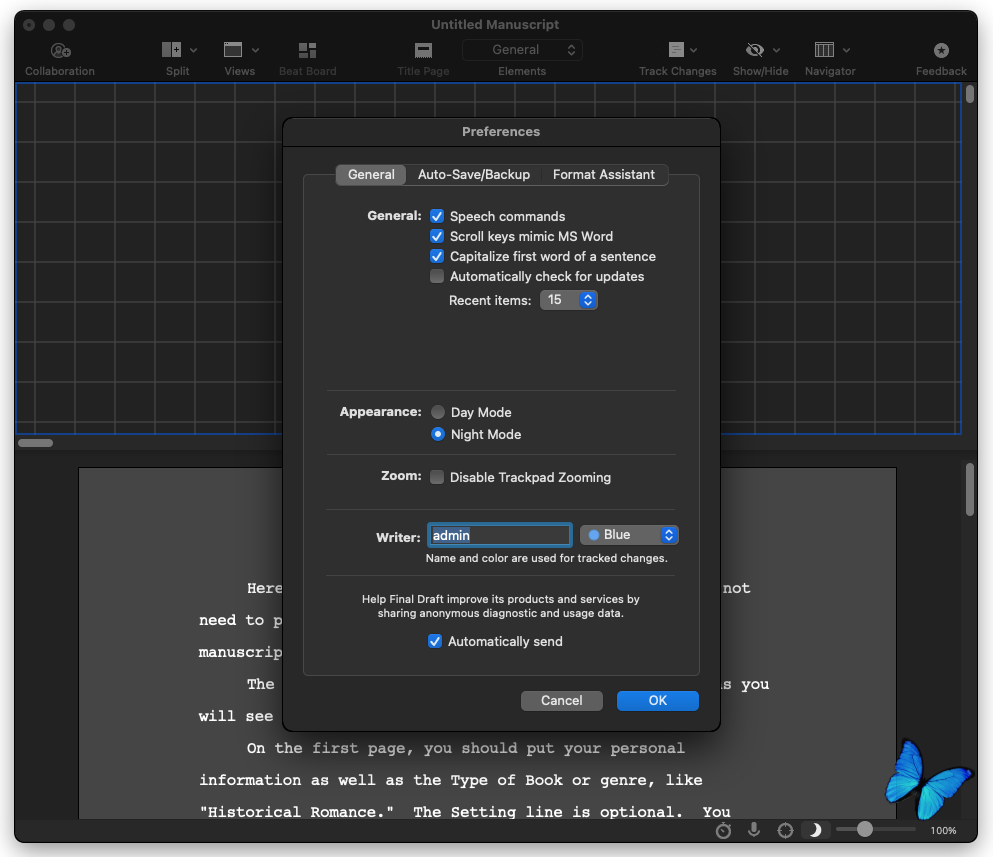The height and width of the screenshot is (857, 993).
Task: Click the Views toolbar icon
Action: tap(233, 49)
